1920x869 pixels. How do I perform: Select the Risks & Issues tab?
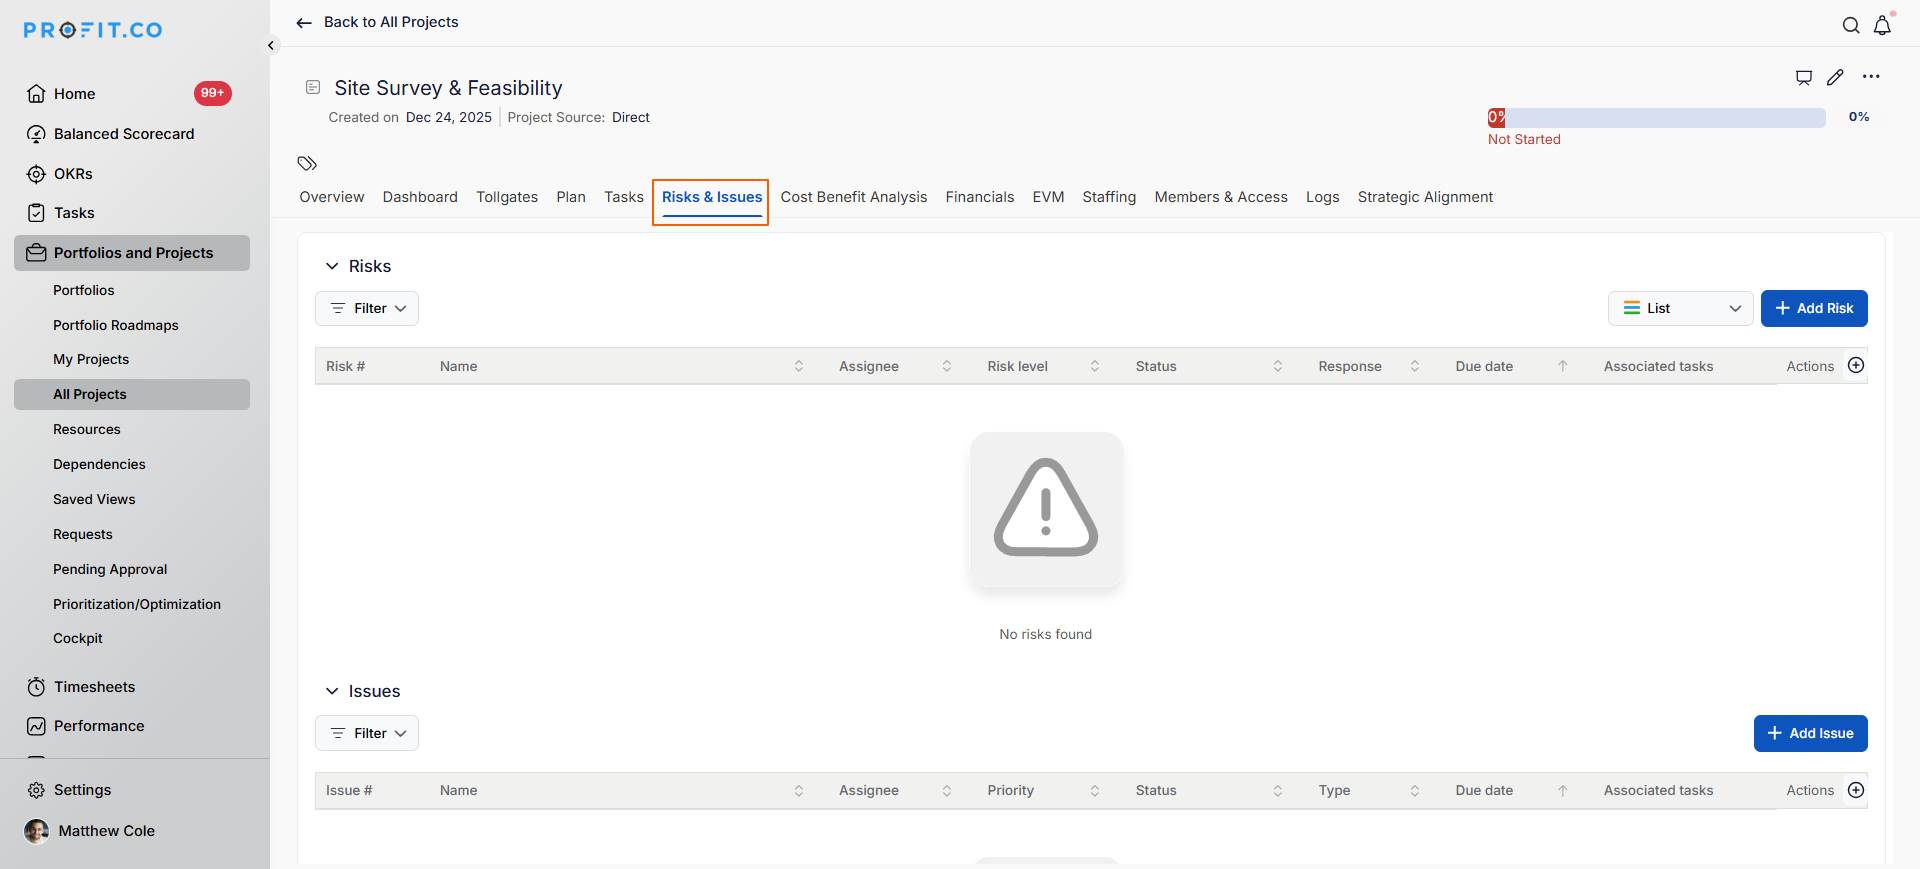(712, 197)
